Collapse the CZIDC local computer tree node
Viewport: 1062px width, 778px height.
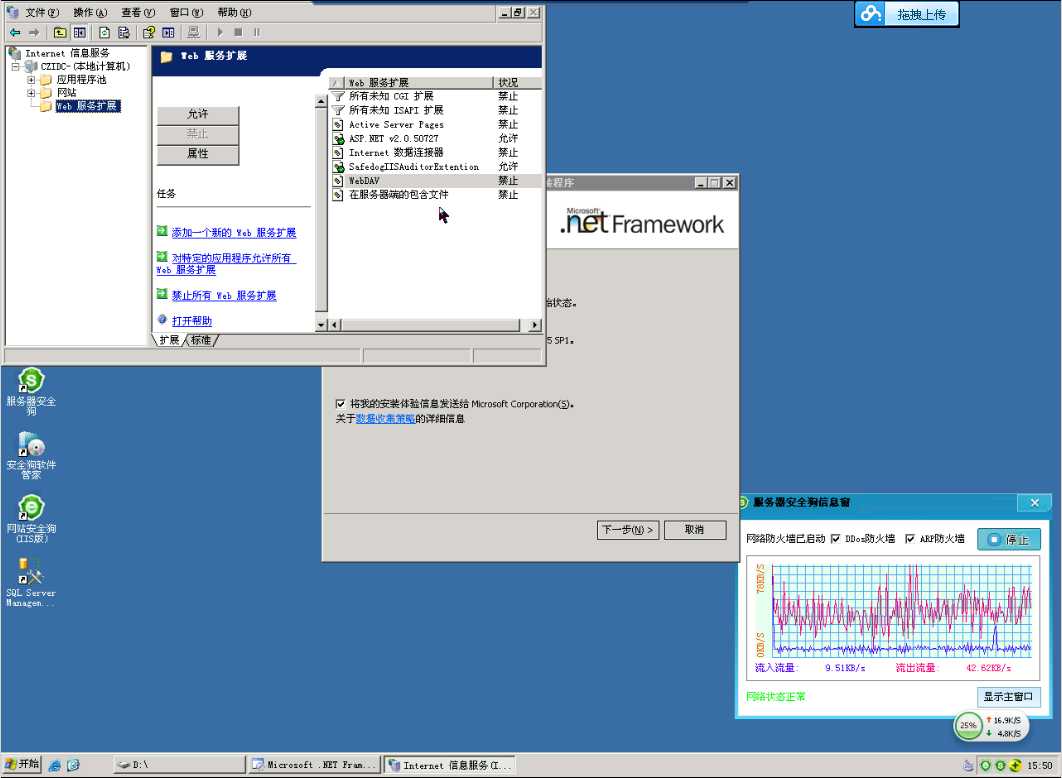(15, 66)
